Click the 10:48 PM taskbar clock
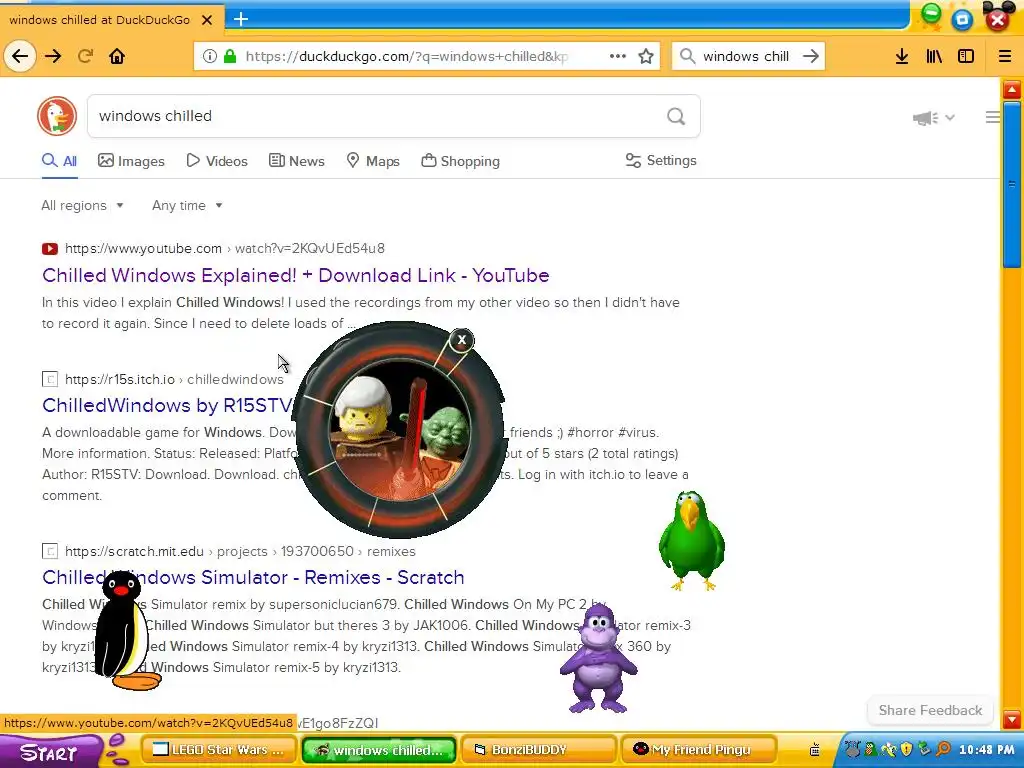 [987, 750]
